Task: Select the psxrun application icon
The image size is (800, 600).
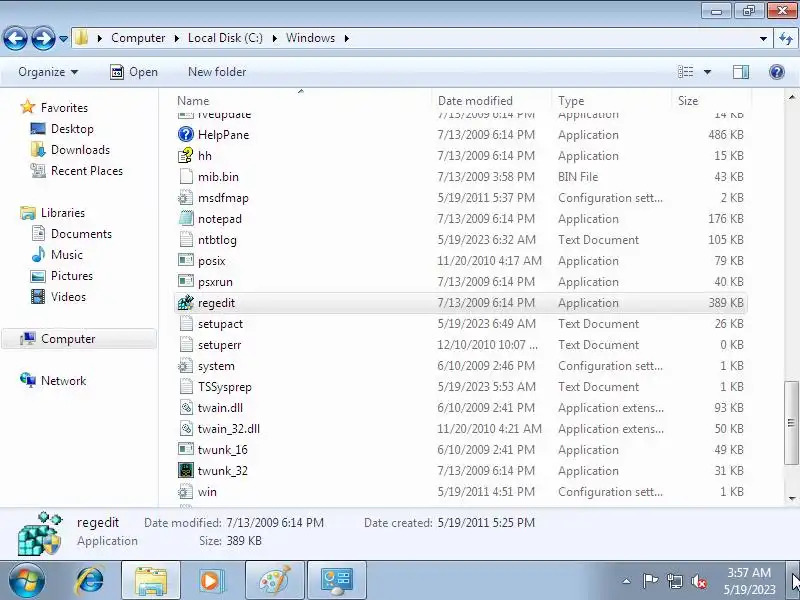Action: 185,282
